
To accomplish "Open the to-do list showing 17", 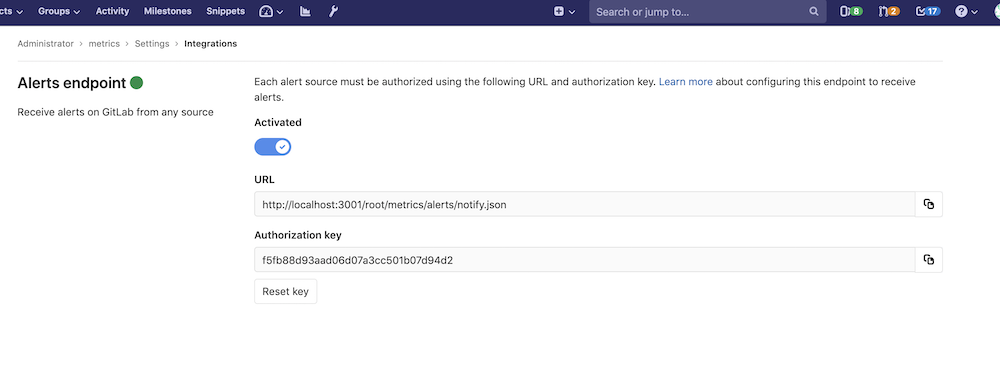I will tap(928, 11).
